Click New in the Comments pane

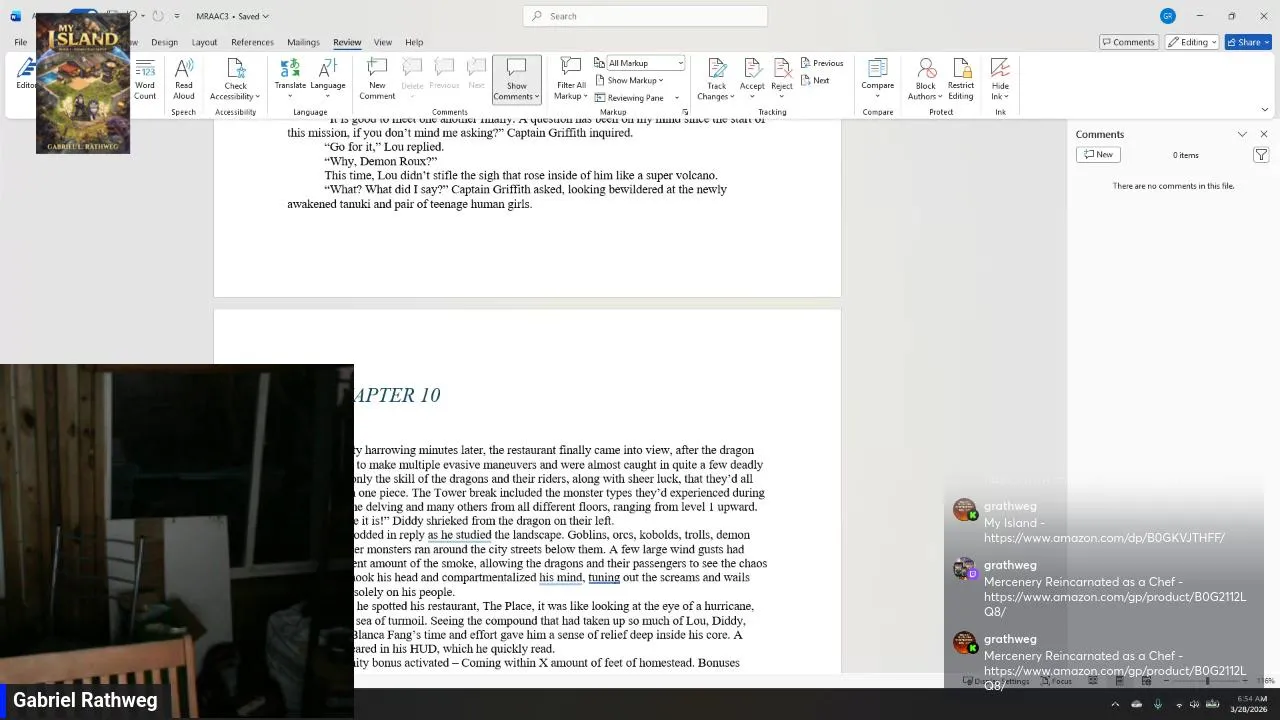tap(1098, 155)
